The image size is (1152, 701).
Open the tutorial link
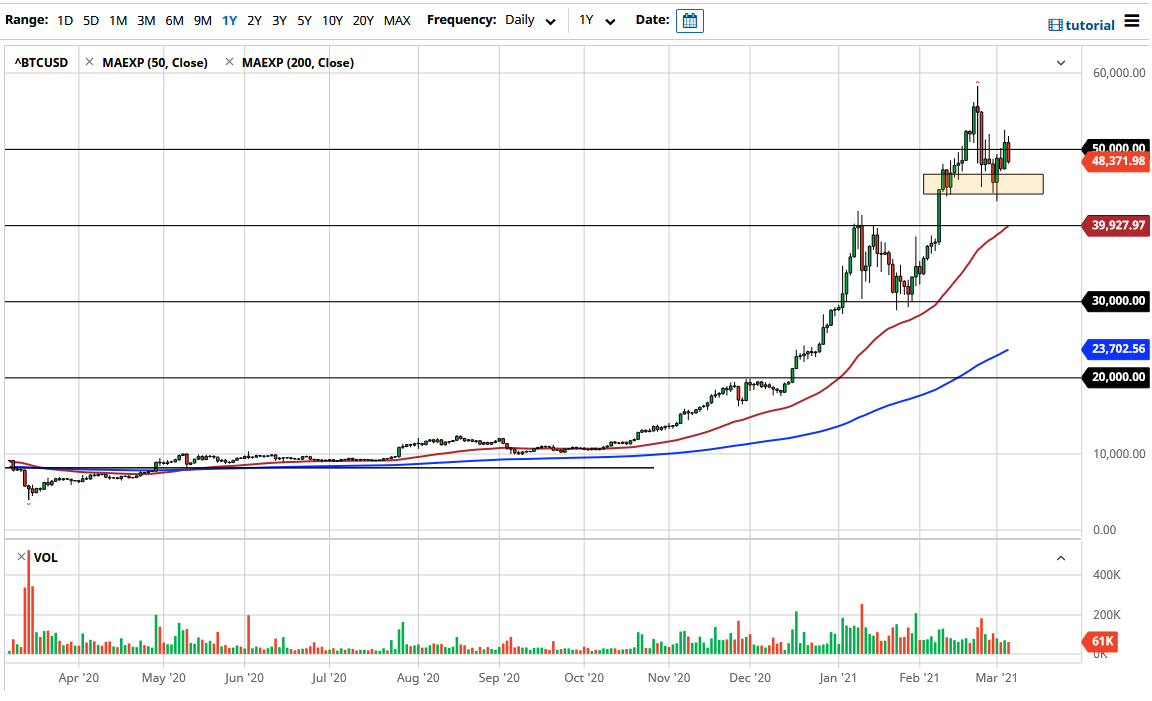[1088, 24]
